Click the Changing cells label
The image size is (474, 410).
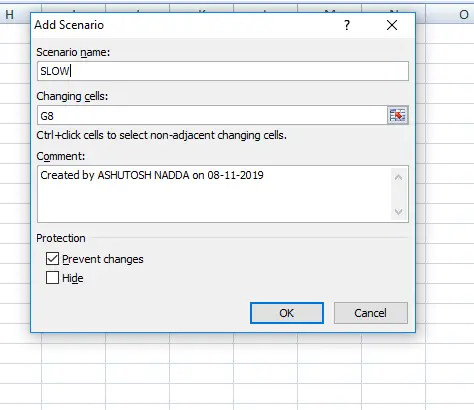tap(72, 96)
